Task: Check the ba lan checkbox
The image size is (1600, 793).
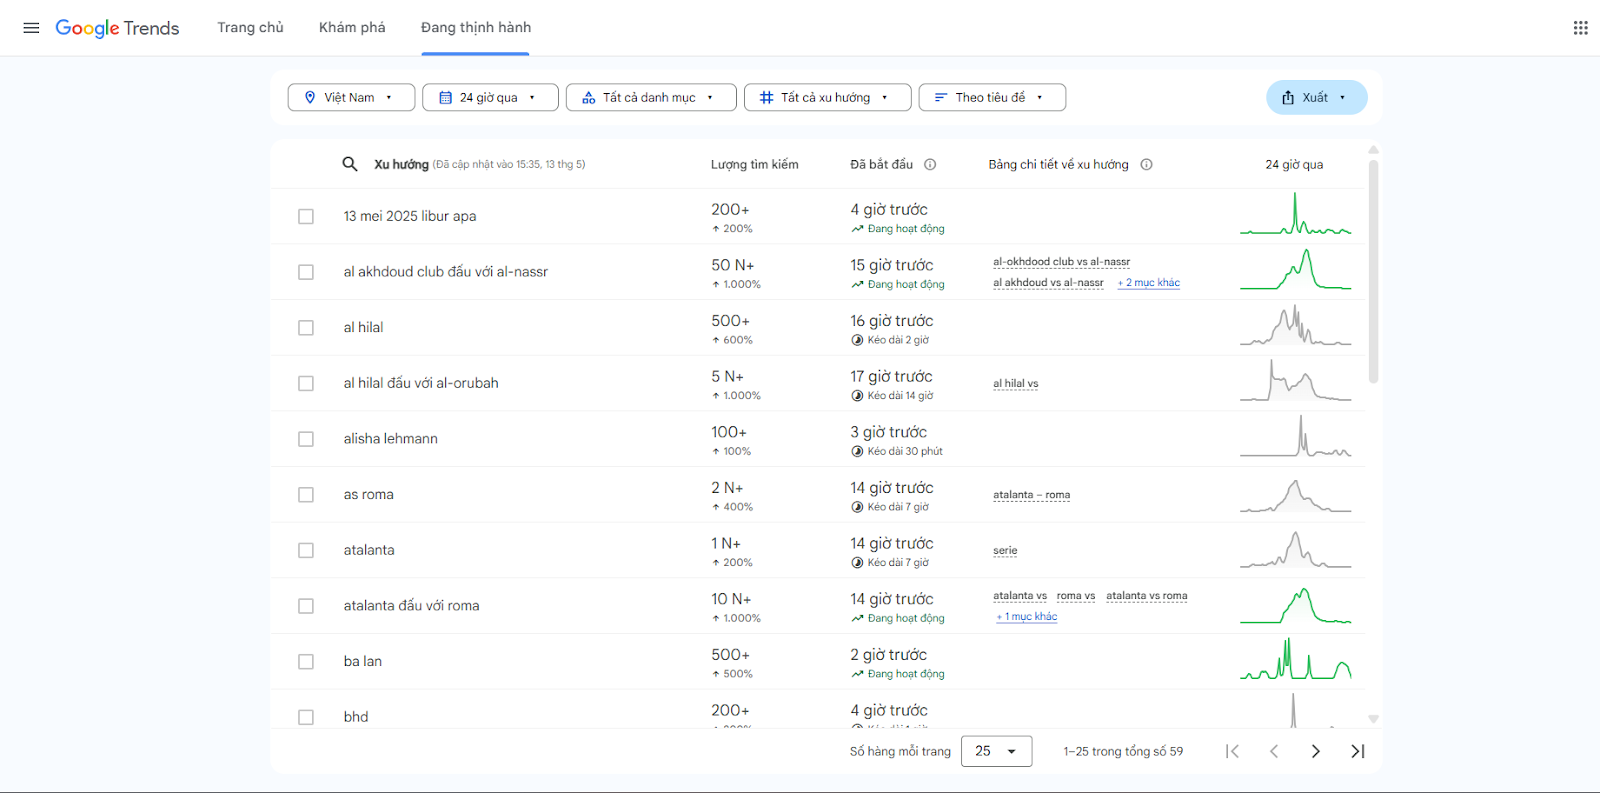Action: coord(306,662)
